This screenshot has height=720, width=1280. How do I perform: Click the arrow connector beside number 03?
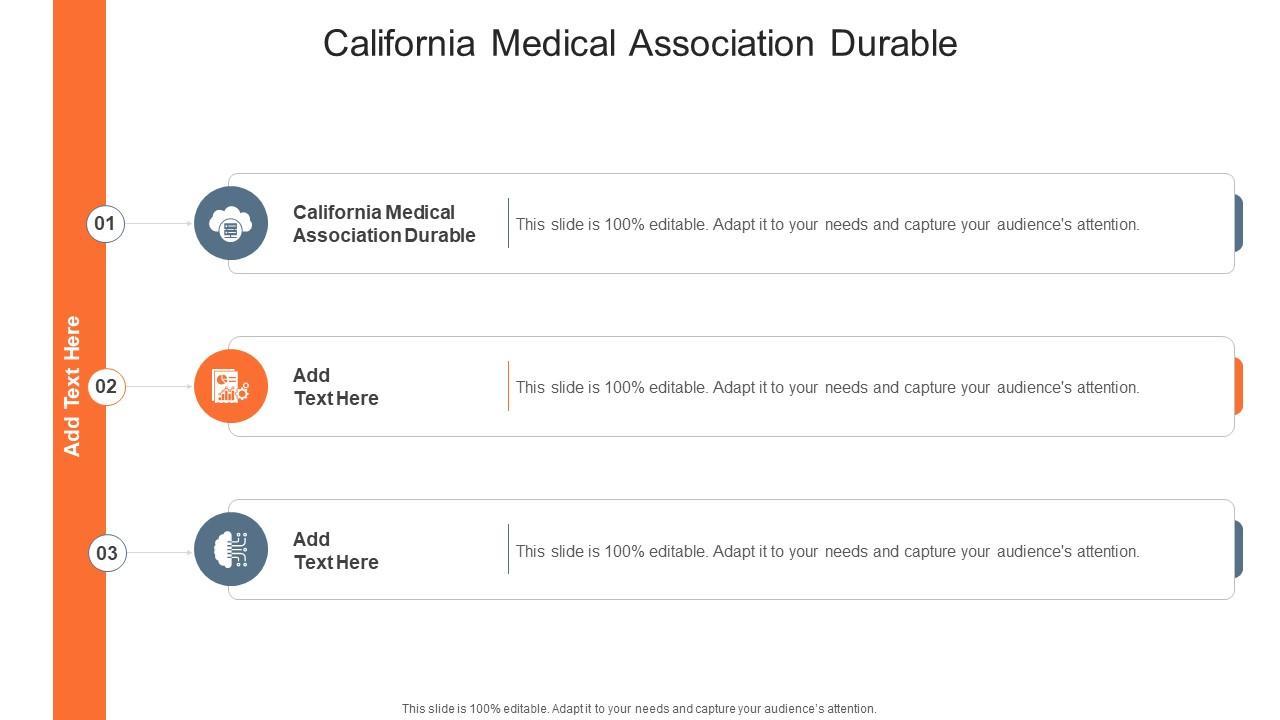tap(159, 552)
